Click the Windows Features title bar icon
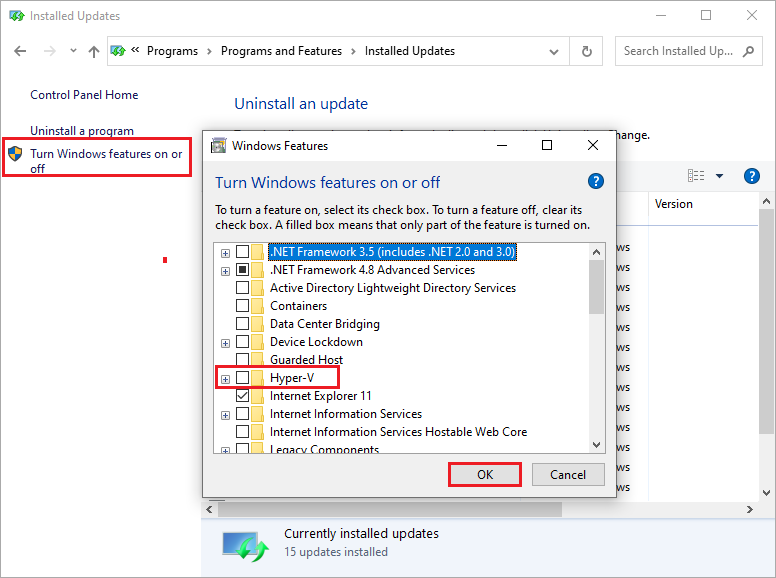Image resolution: width=776 pixels, height=578 pixels. [x=218, y=145]
